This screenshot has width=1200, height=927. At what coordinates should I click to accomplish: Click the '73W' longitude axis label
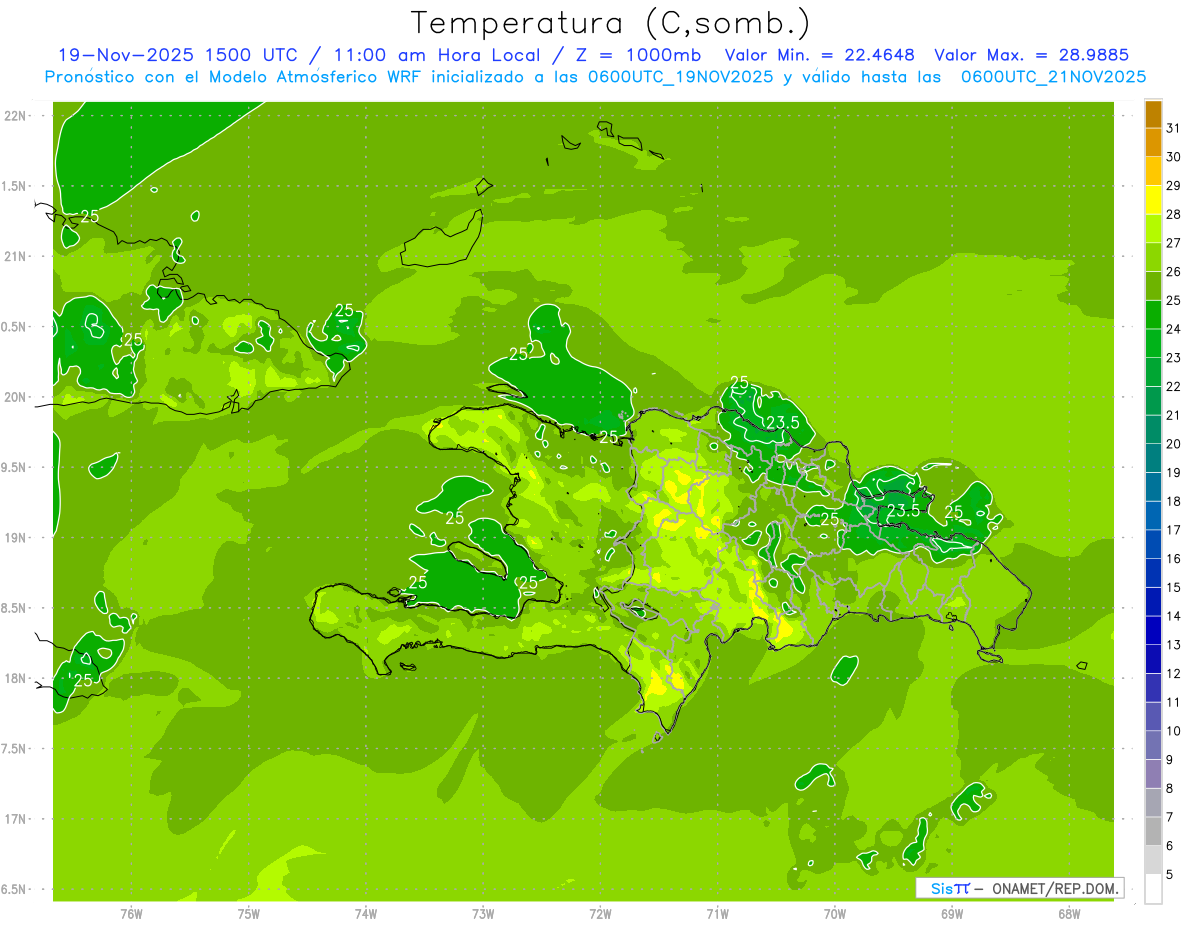pos(483,913)
